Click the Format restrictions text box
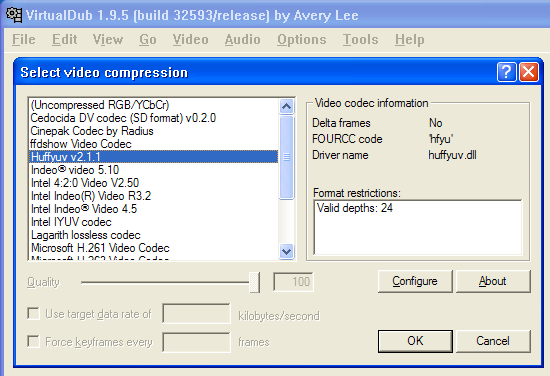 [418, 227]
